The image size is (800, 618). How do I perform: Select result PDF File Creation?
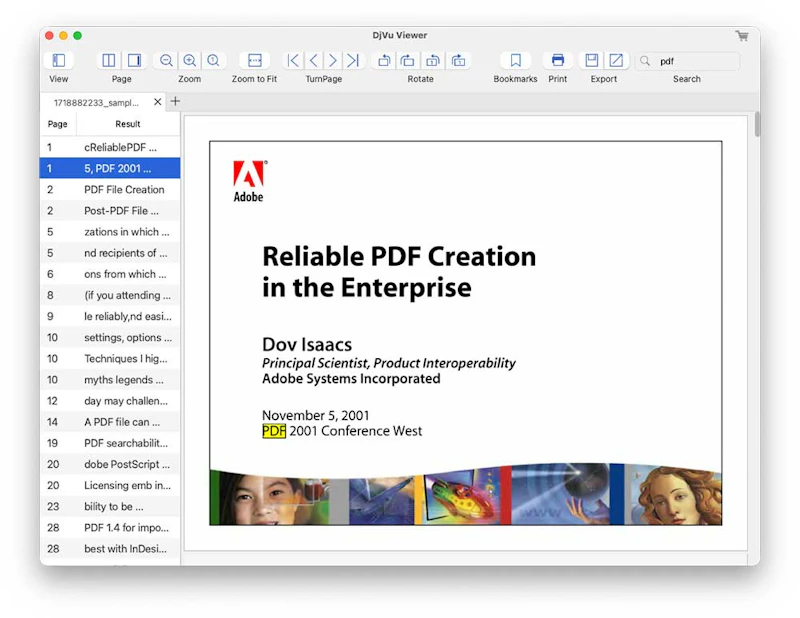(110, 190)
